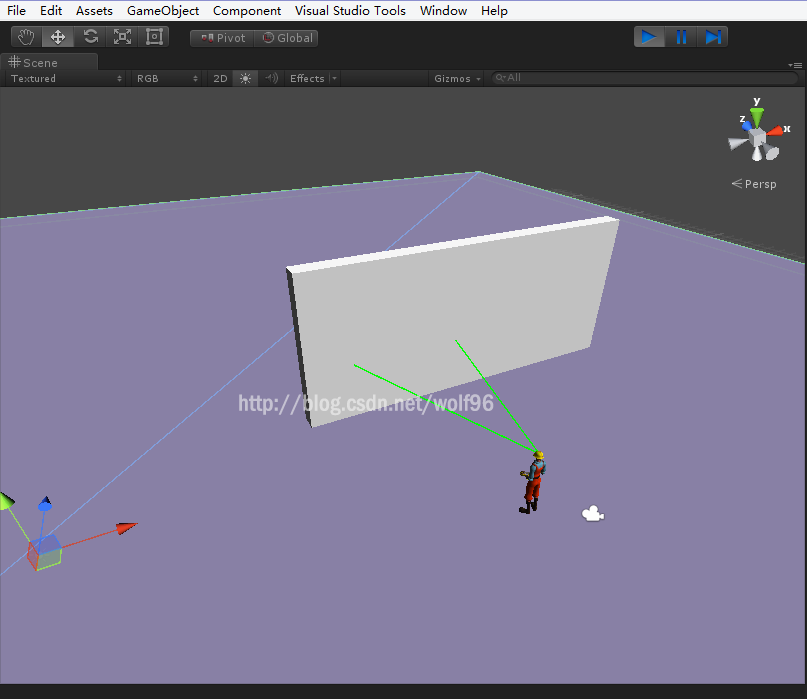Viewport: 807px width, 699px height.
Task: Open the Visual Studio Tools menu
Action: point(350,11)
